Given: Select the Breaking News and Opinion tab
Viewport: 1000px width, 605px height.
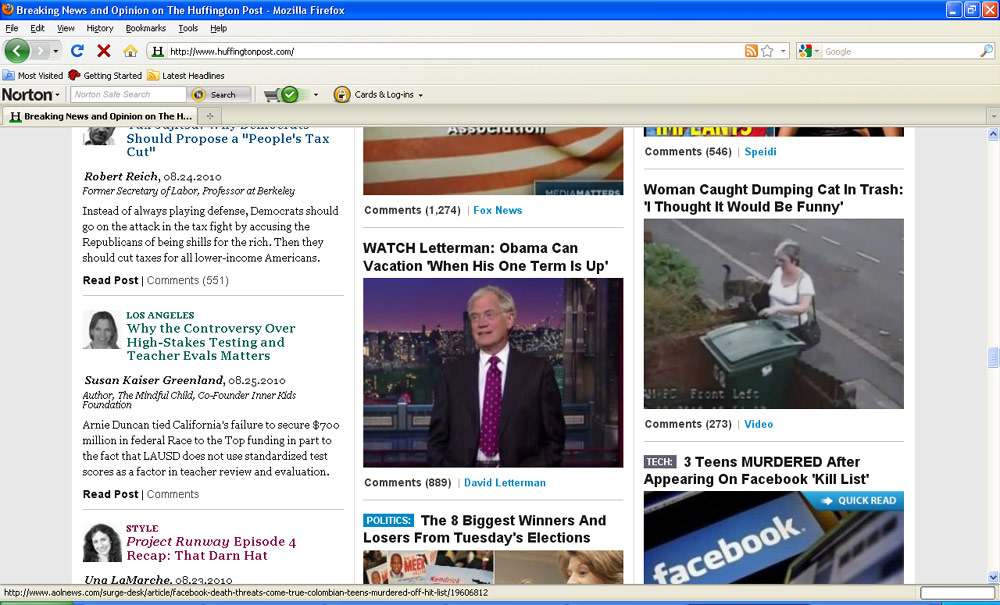Looking at the screenshot, I should 100,116.
